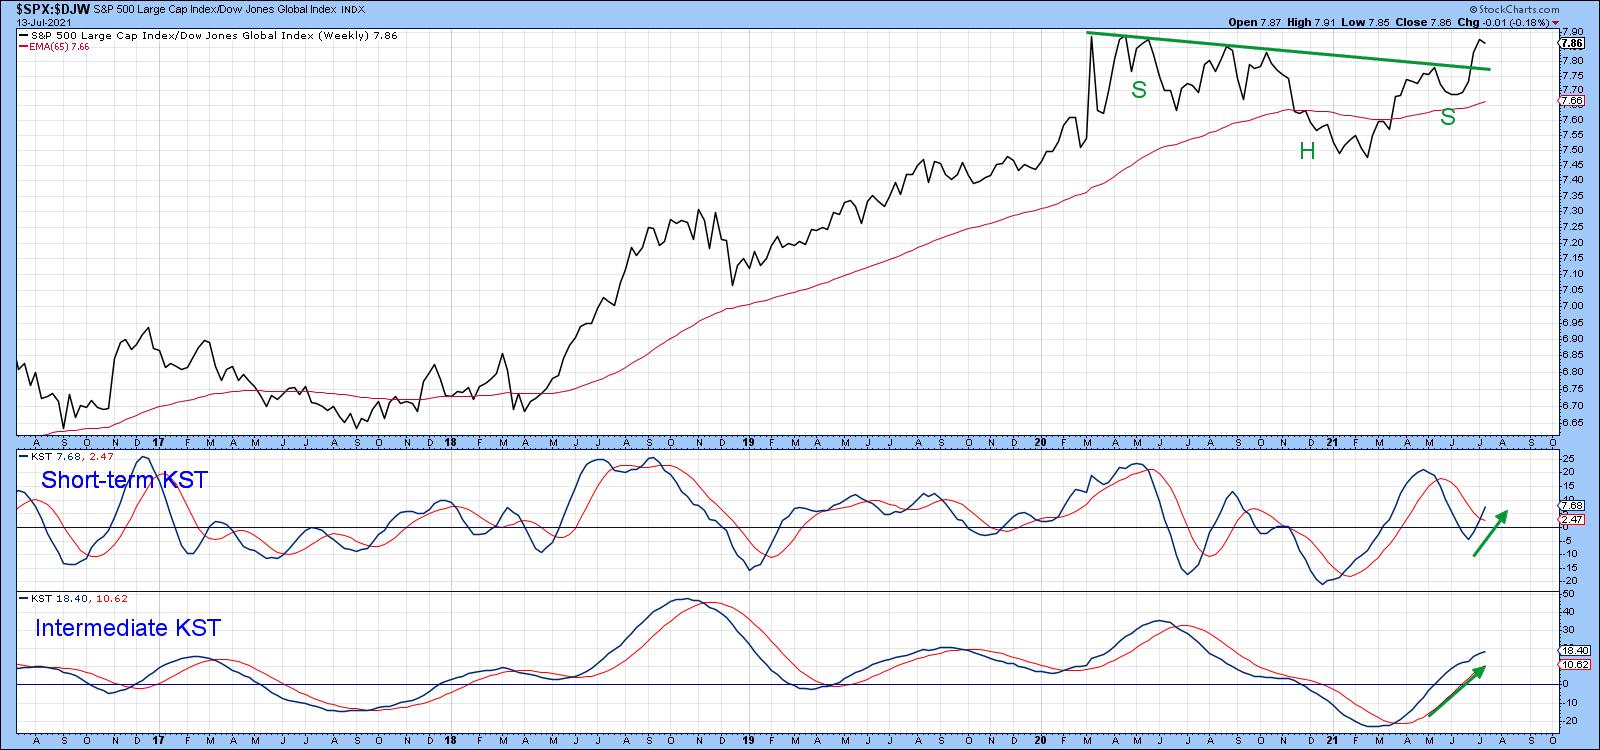Click the 25 label on KST axis
Image resolution: width=1600 pixels, height=750 pixels.
click(x=1566, y=459)
